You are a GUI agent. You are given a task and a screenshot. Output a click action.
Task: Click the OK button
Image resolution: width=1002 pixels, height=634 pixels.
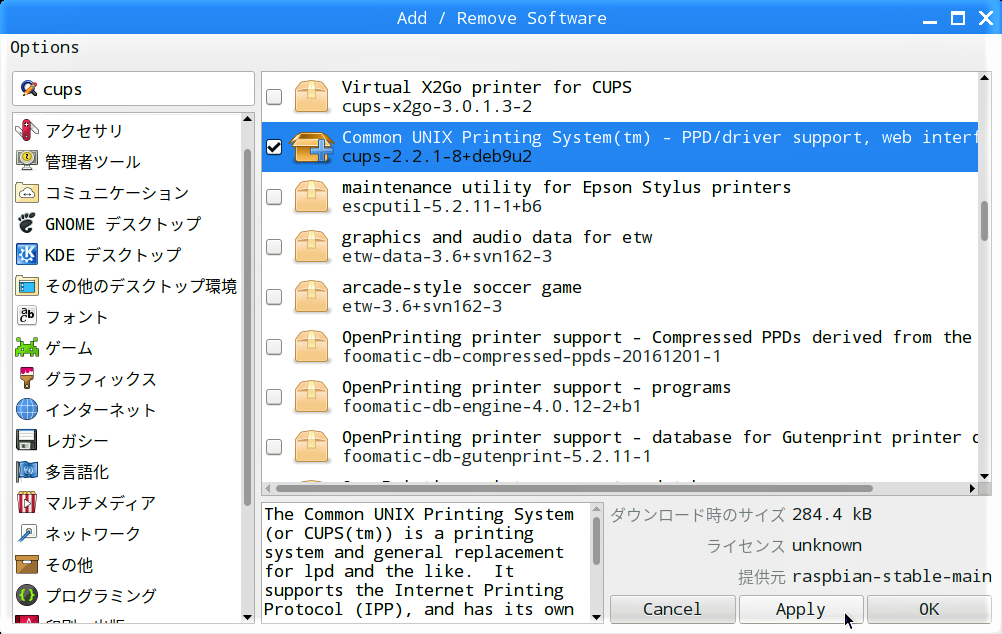929,609
